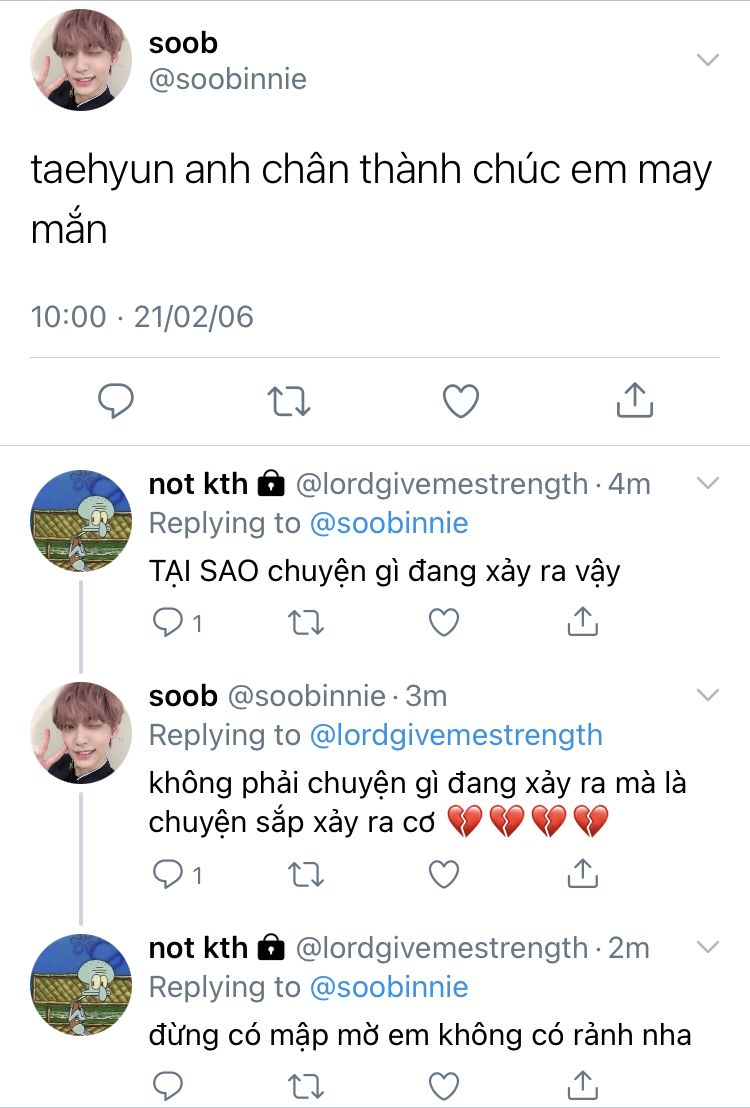The height and width of the screenshot is (1108, 750).
Task: Reply to the 'đừng có mập mờ' tweet
Action: [x=167, y=1085]
